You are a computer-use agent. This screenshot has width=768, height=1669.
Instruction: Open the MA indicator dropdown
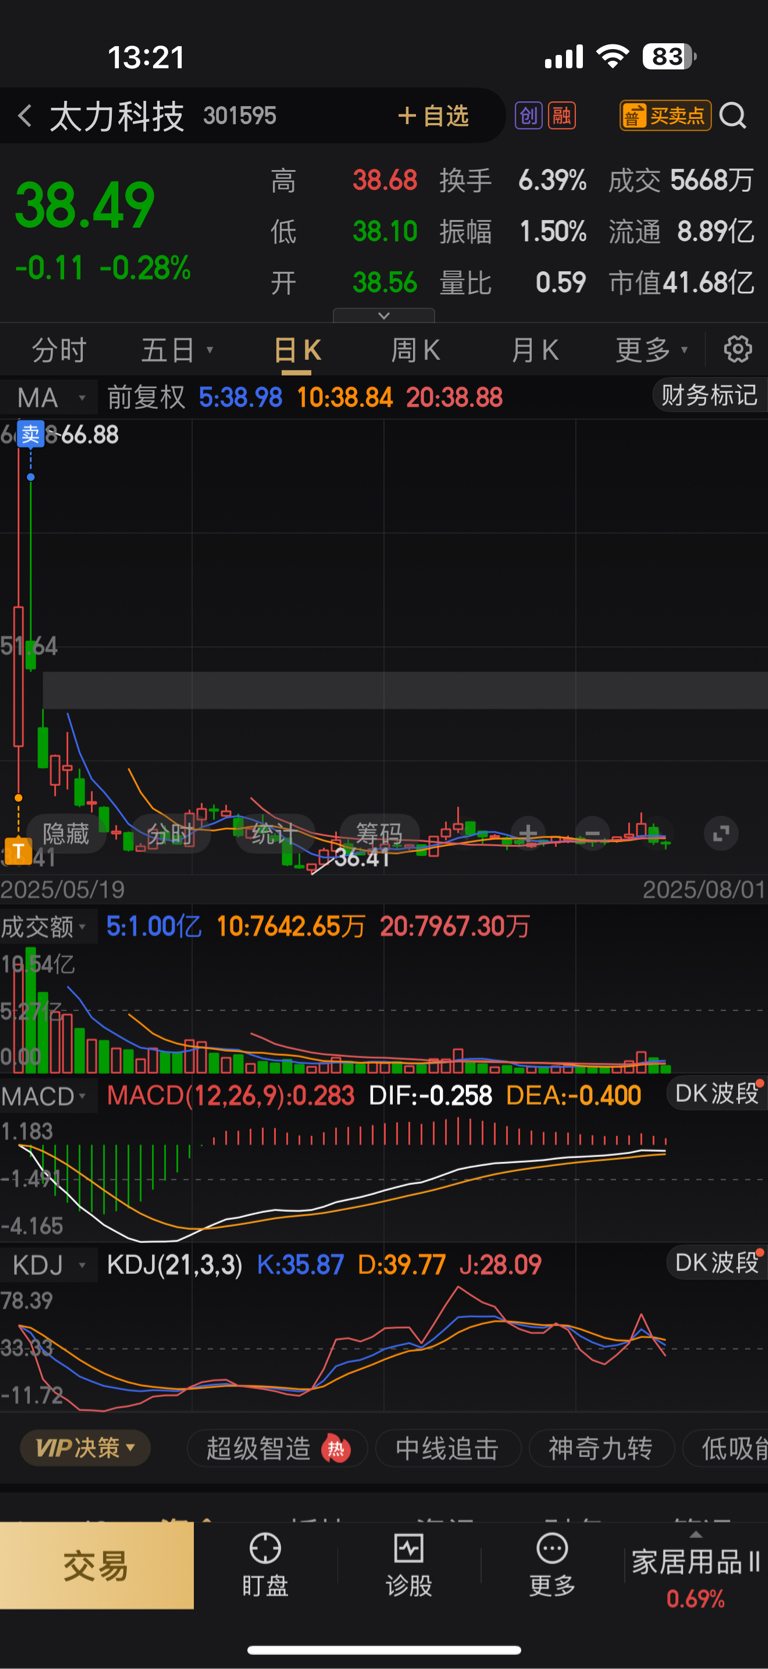48,397
